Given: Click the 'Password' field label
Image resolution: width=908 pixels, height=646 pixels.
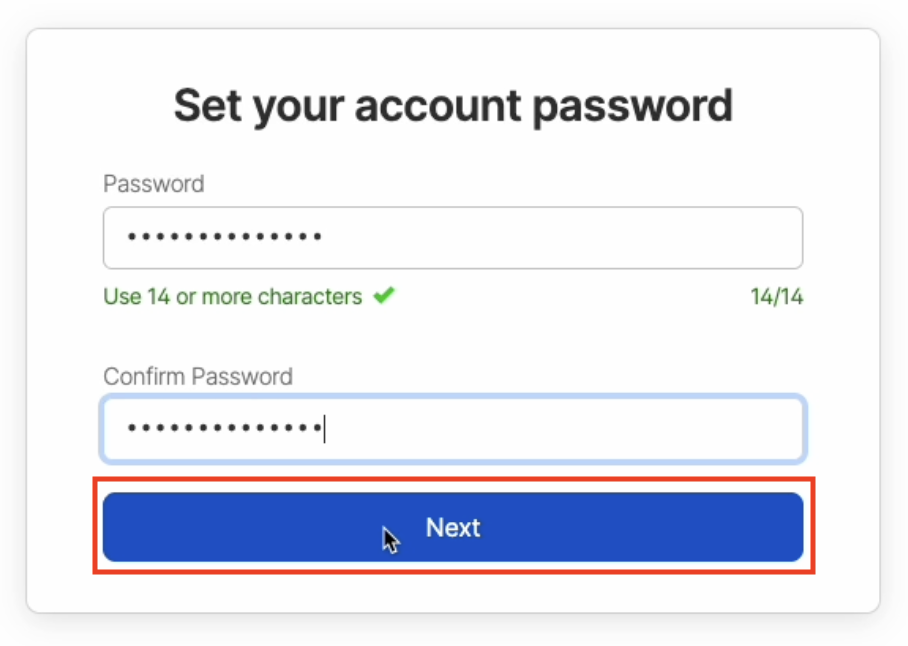Looking at the screenshot, I should [153, 184].
